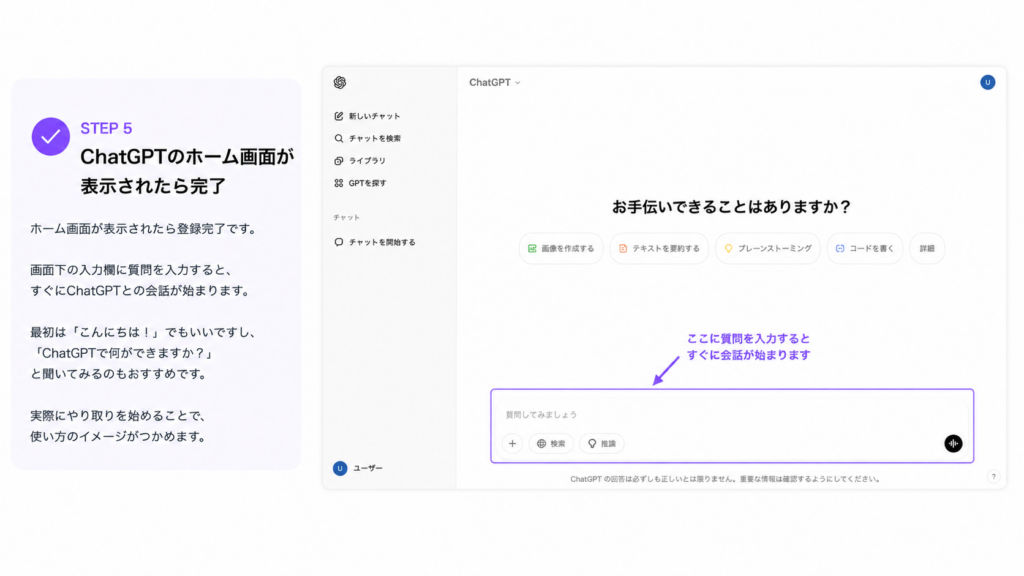Focus the 質問してみましょう message input field
Screen dimensions: 1024x576
(731, 415)
